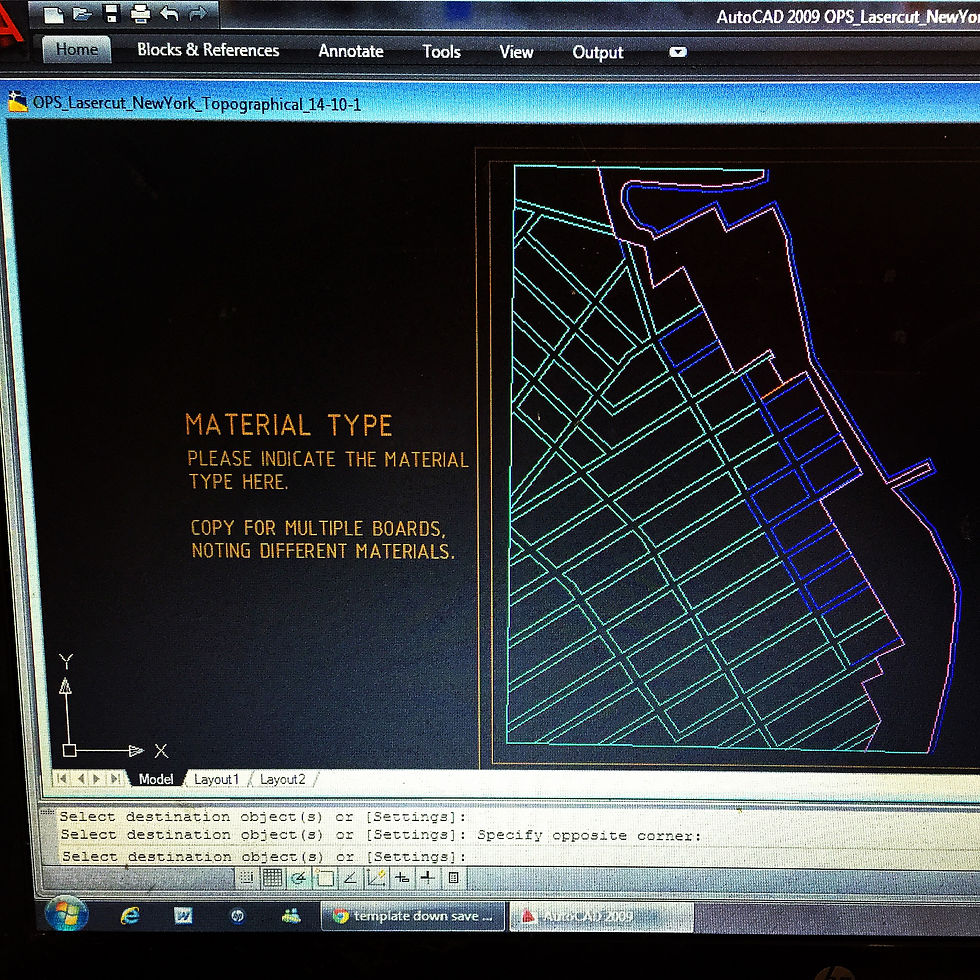The width and height of the screenshot is (980, 980).
Task: Click in the command line prompt
Action: 519,856
